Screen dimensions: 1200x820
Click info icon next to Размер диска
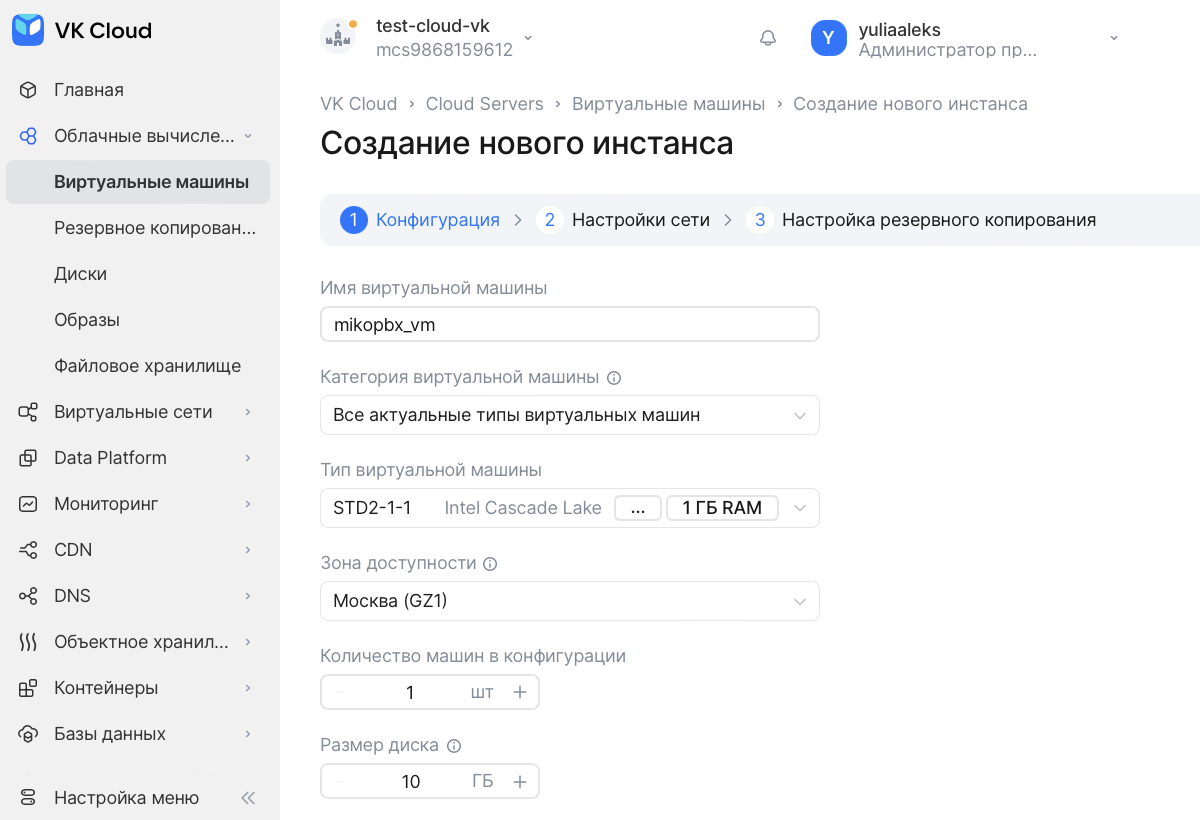pos(454,746)
